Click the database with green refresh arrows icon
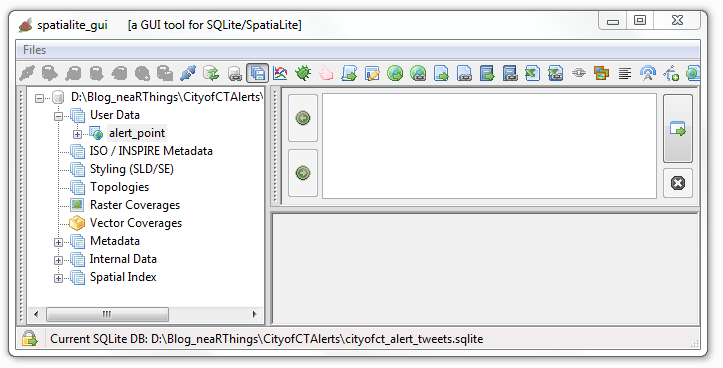This screenshot has height=368, width=723. tap(211, 73)
